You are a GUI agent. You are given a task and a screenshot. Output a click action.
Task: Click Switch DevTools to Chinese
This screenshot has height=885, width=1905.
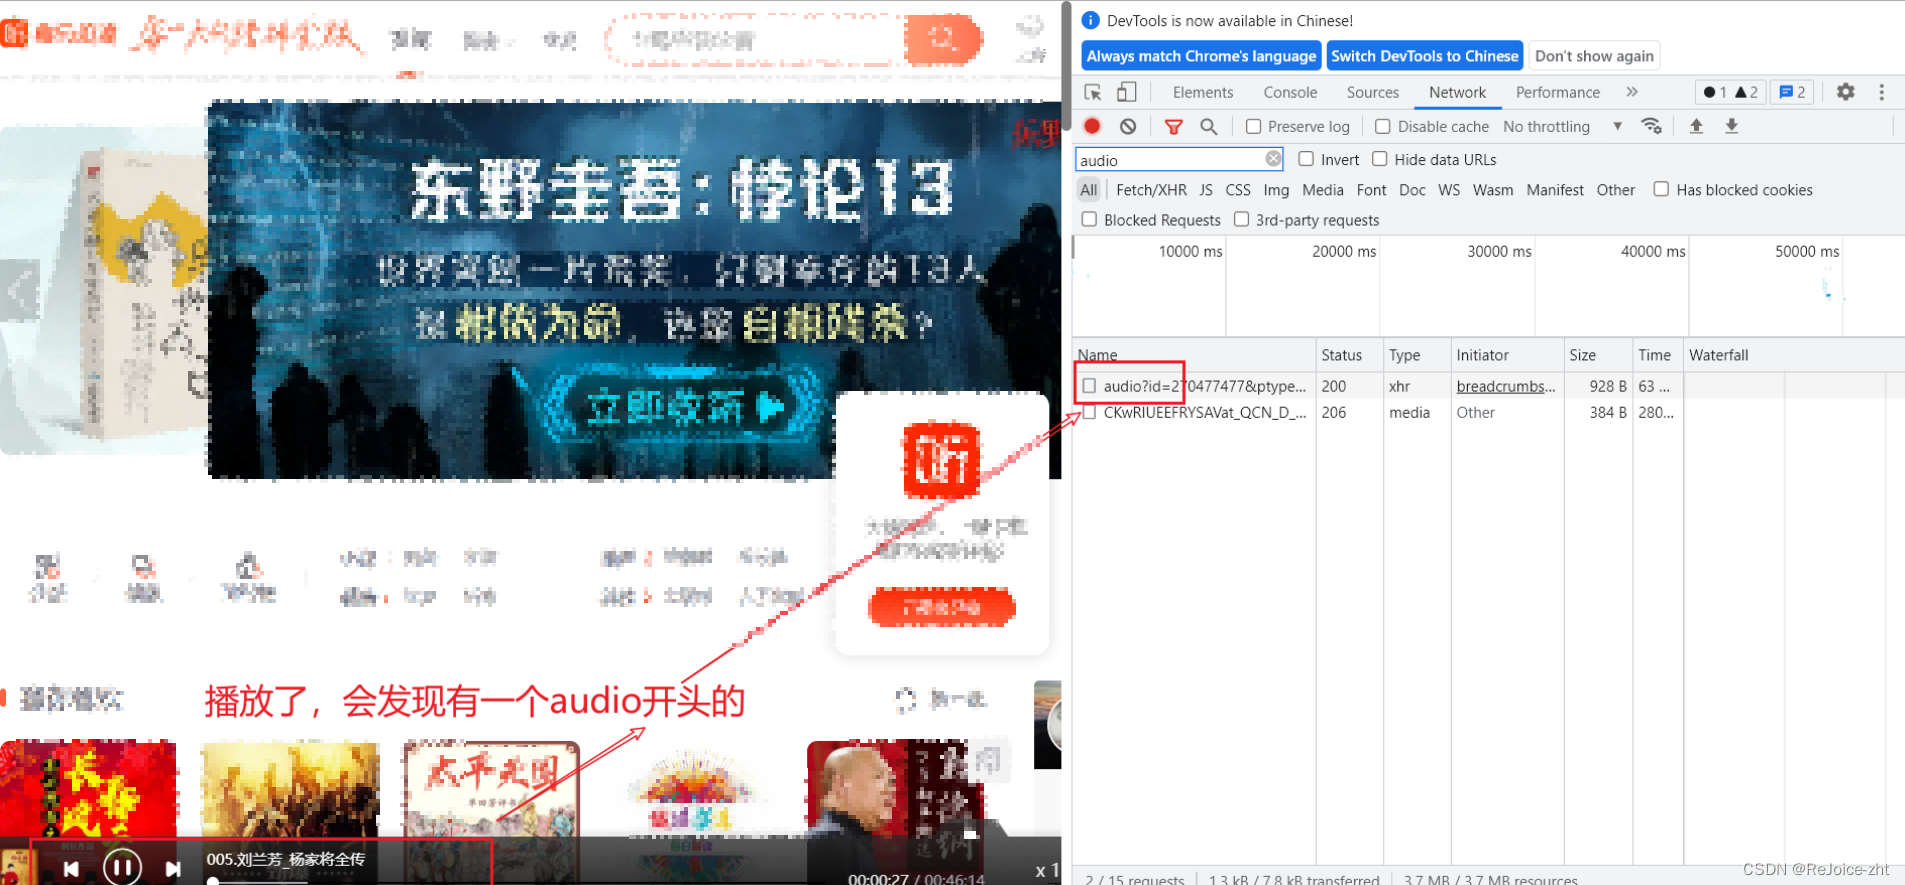click(x=1425, y=56)
